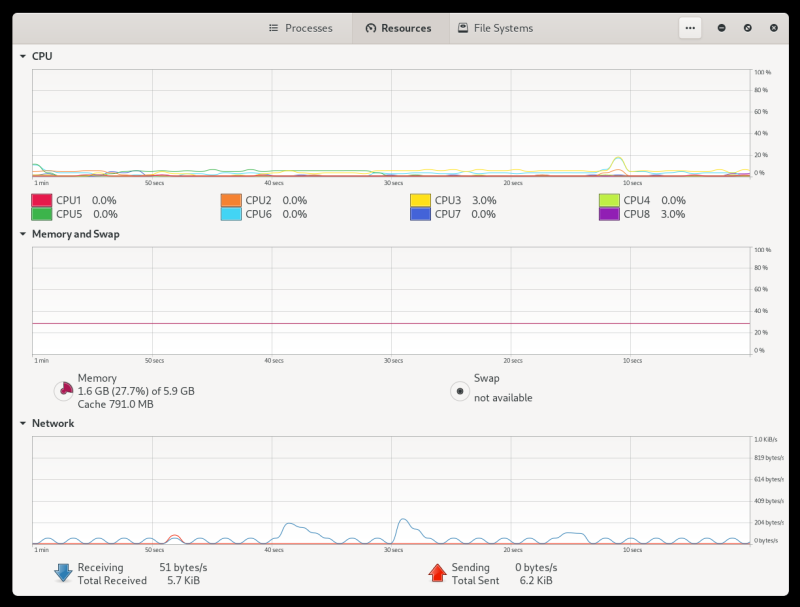Click the CPU1 red color swatch
Screen dimensions: 800x607
pos(42,200)
